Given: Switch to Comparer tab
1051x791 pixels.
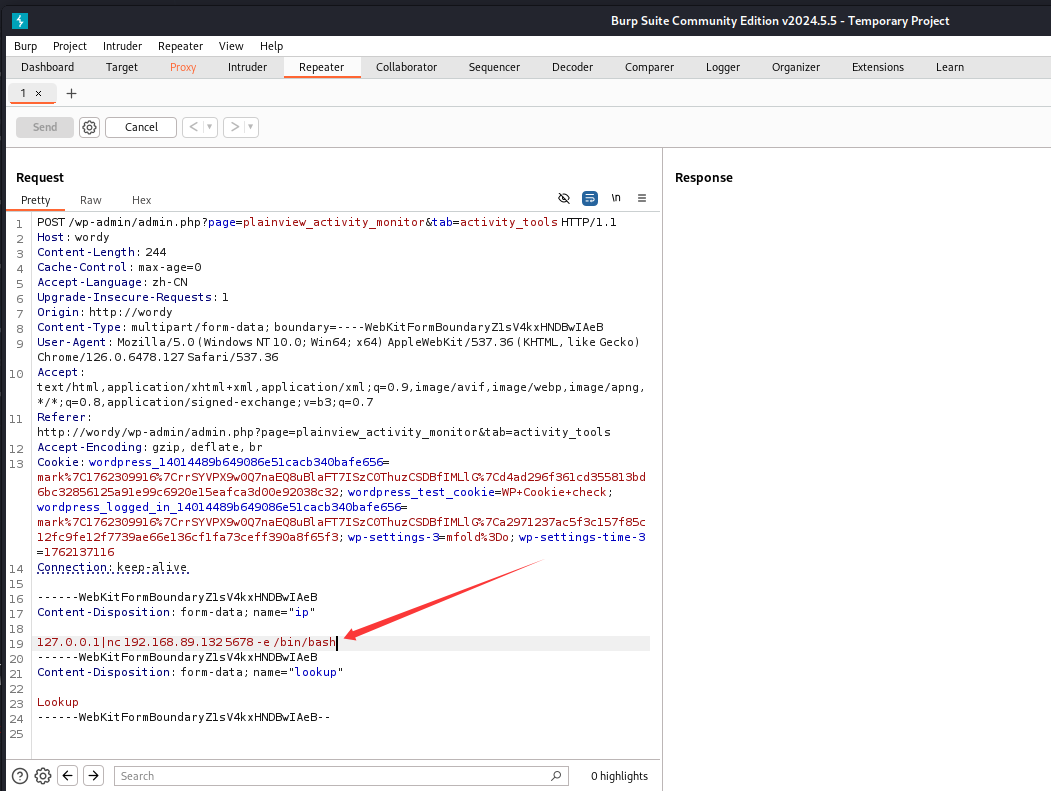Looking at the screenshot, I should tap(650, 67).
